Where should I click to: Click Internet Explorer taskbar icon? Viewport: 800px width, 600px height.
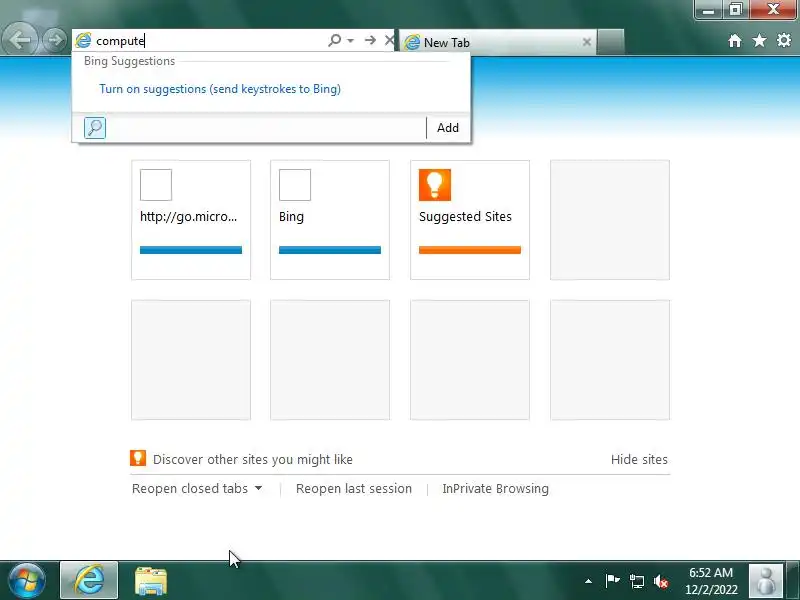click(89, 581)
